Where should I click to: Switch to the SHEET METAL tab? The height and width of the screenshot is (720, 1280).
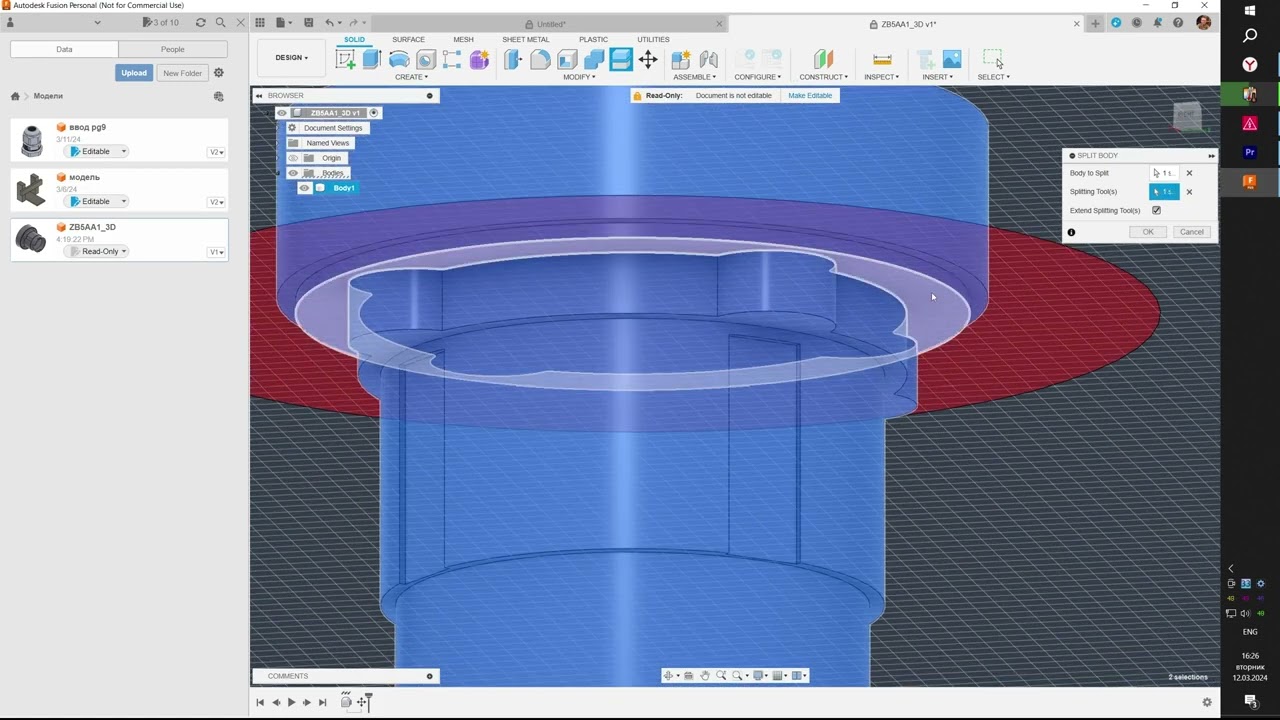526,40
